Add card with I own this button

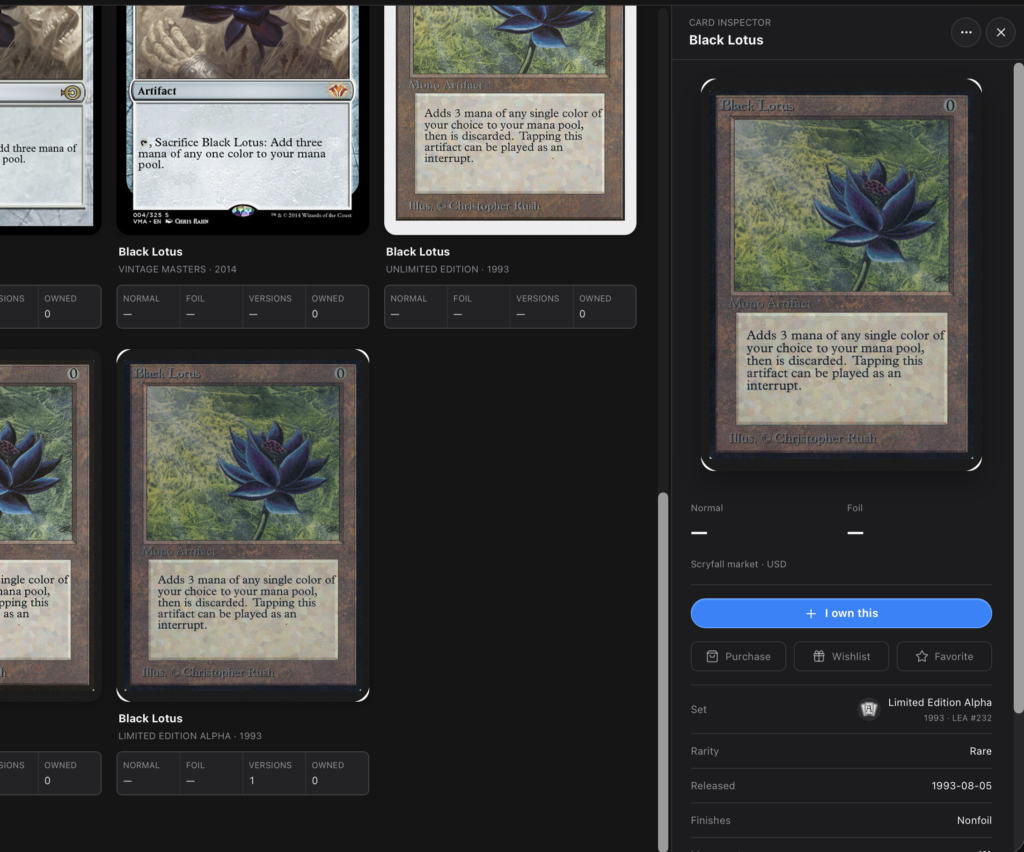point(841,613)
